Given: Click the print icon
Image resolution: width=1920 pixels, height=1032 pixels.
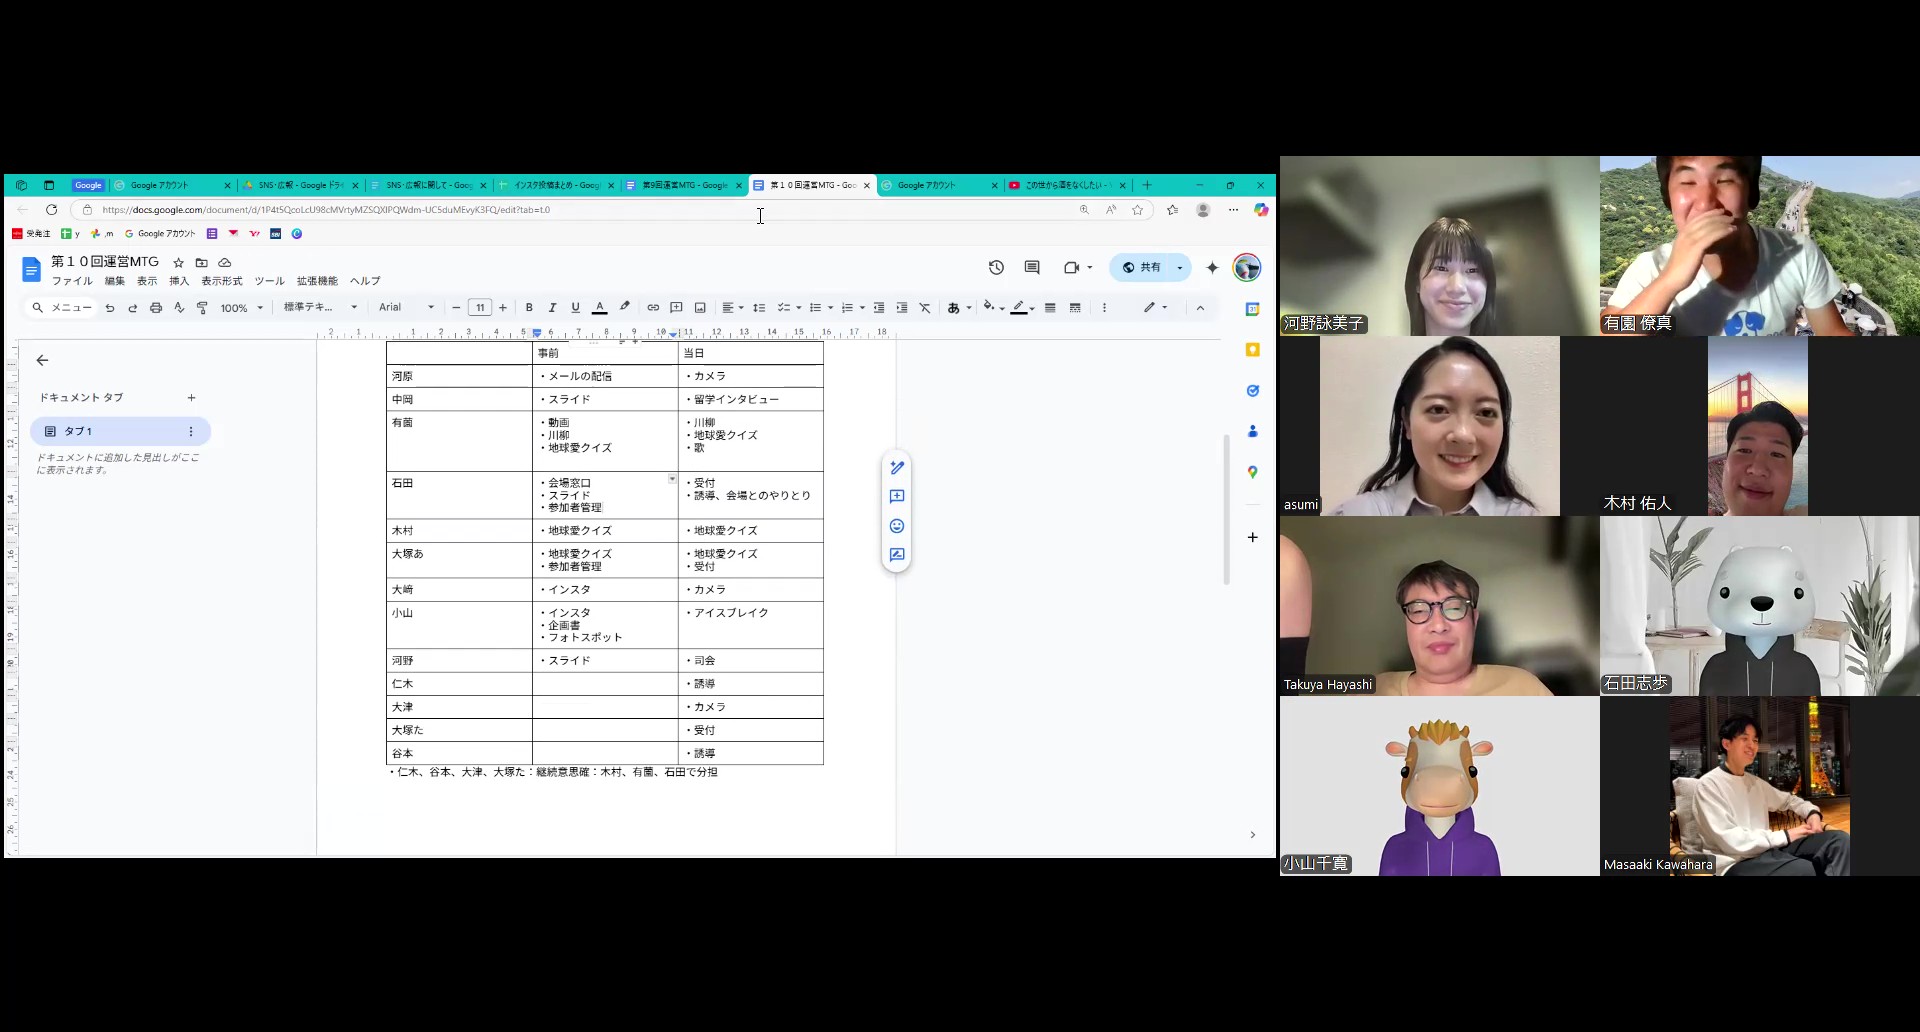Looking at the screenshot, I should point(156,308).
